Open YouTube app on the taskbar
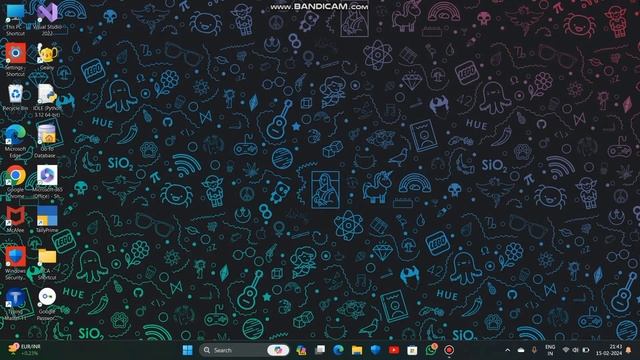Image resolution: width=640 pixels, height=360 pixels. (394, 350)
